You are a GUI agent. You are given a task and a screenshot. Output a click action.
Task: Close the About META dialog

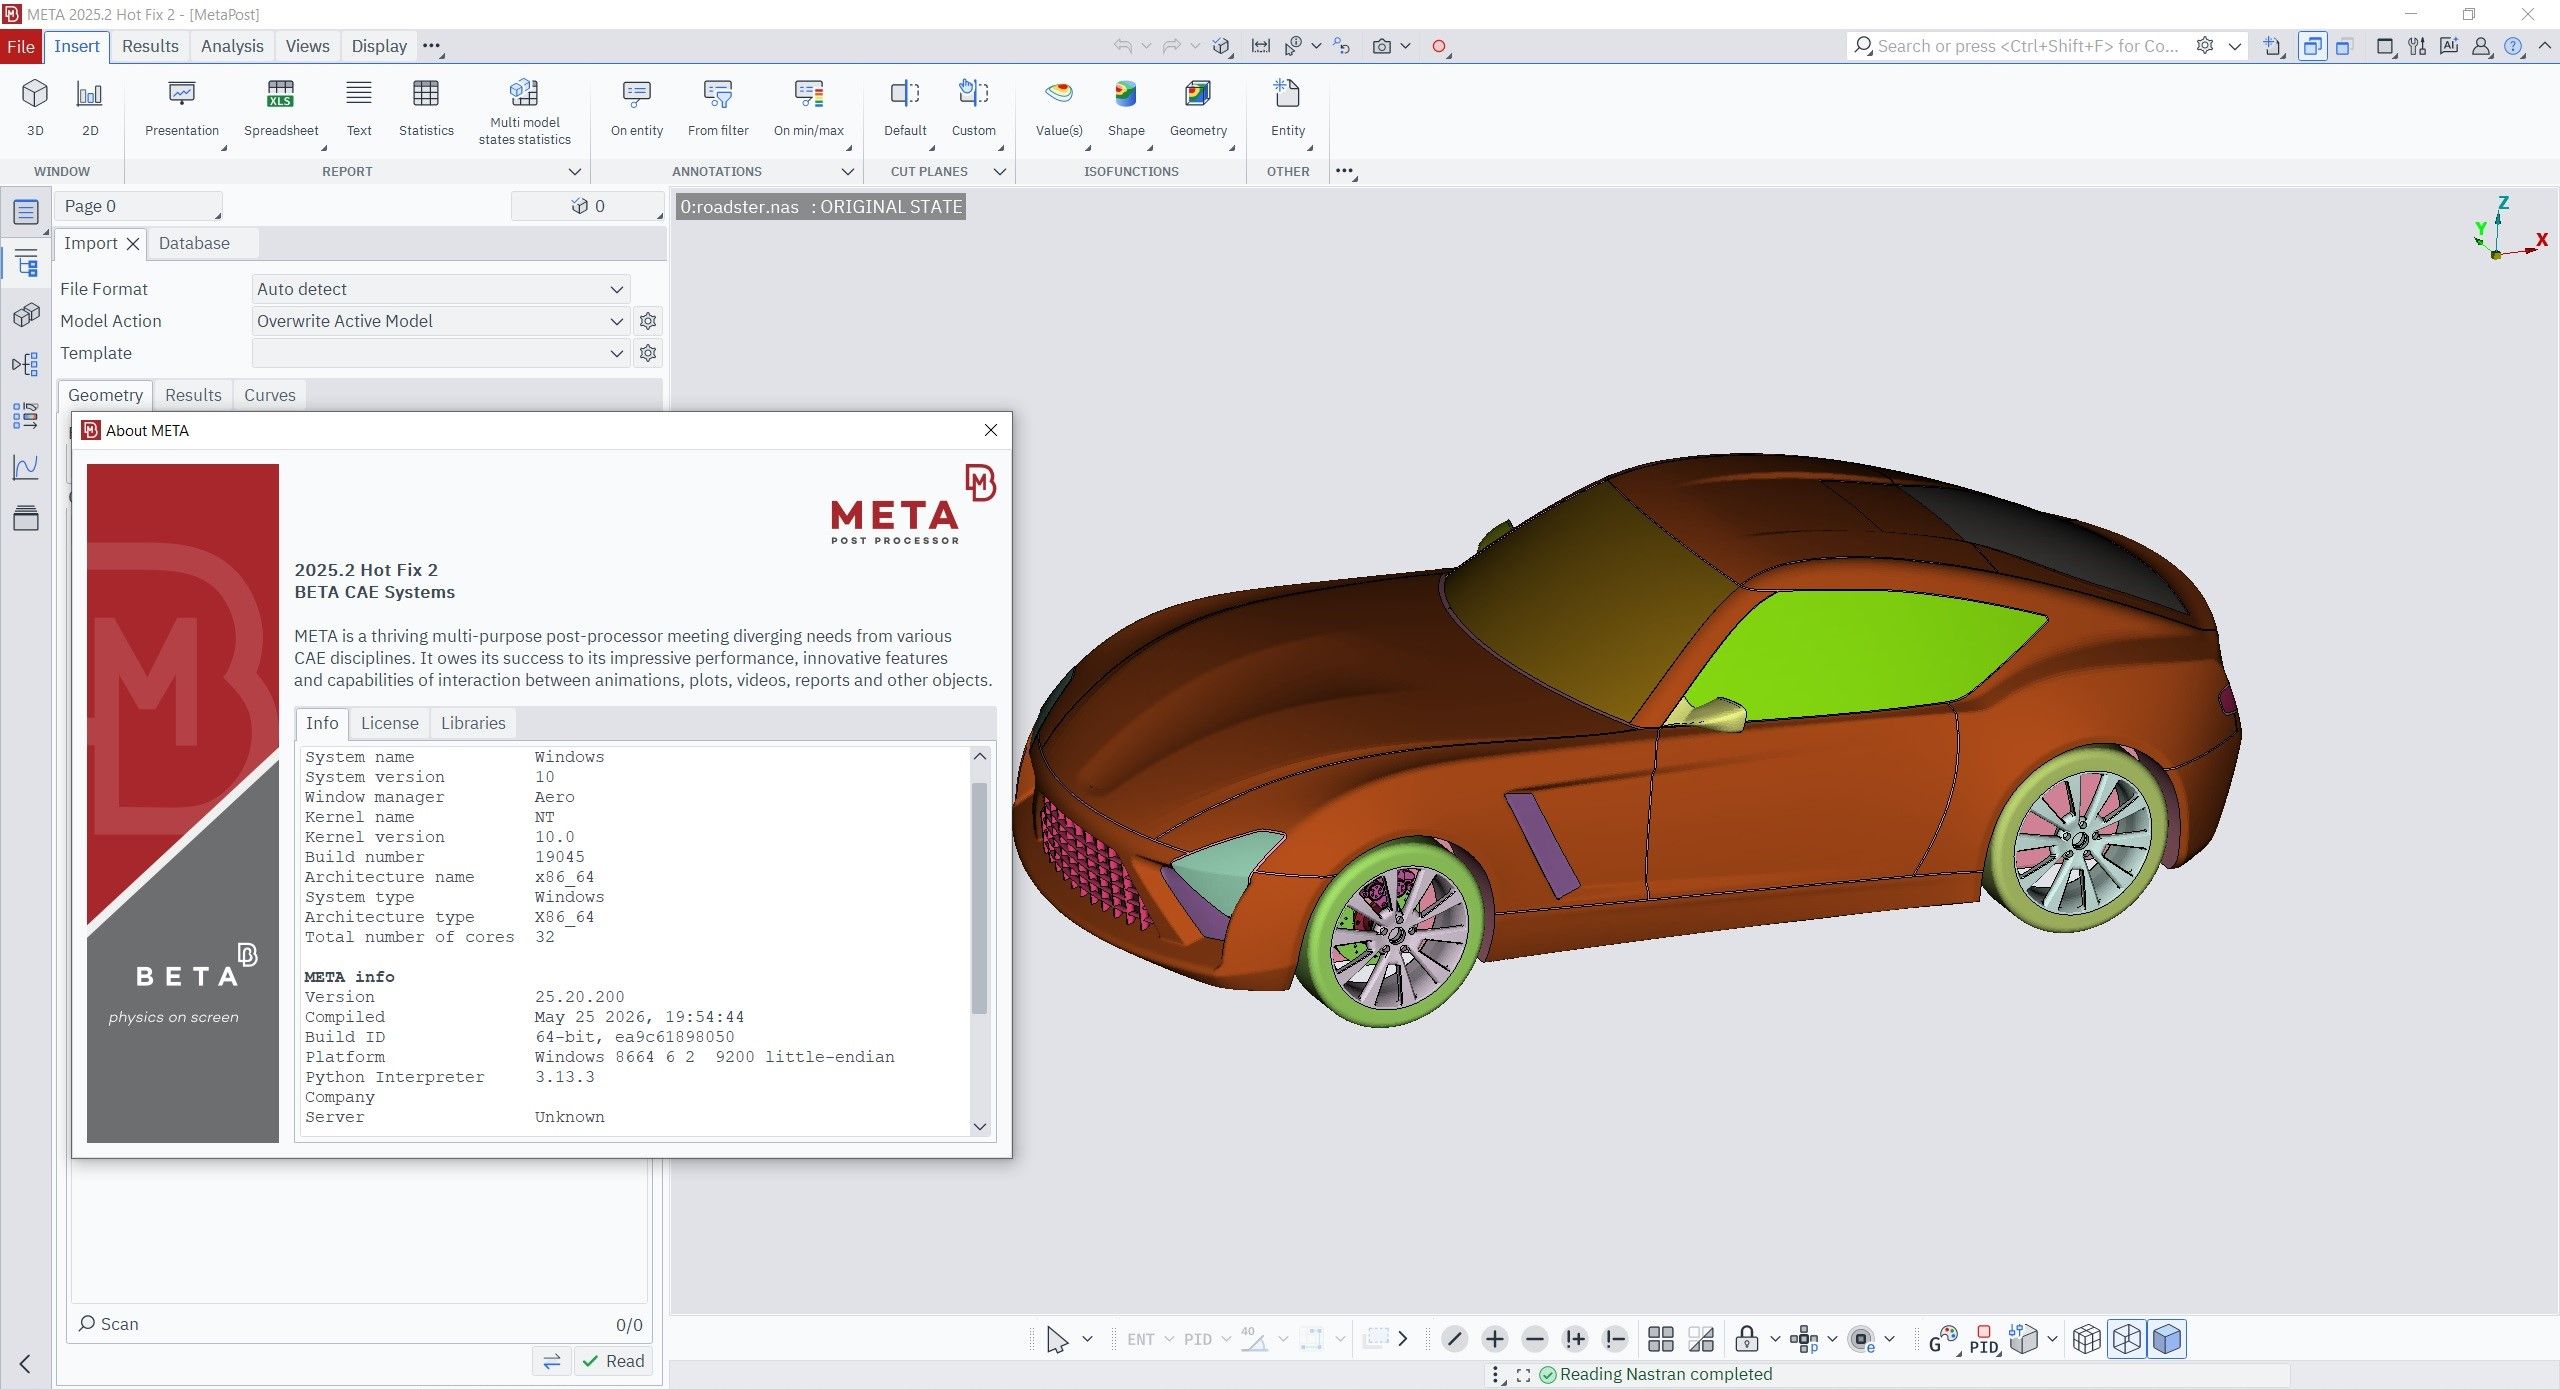coord(991,430)
